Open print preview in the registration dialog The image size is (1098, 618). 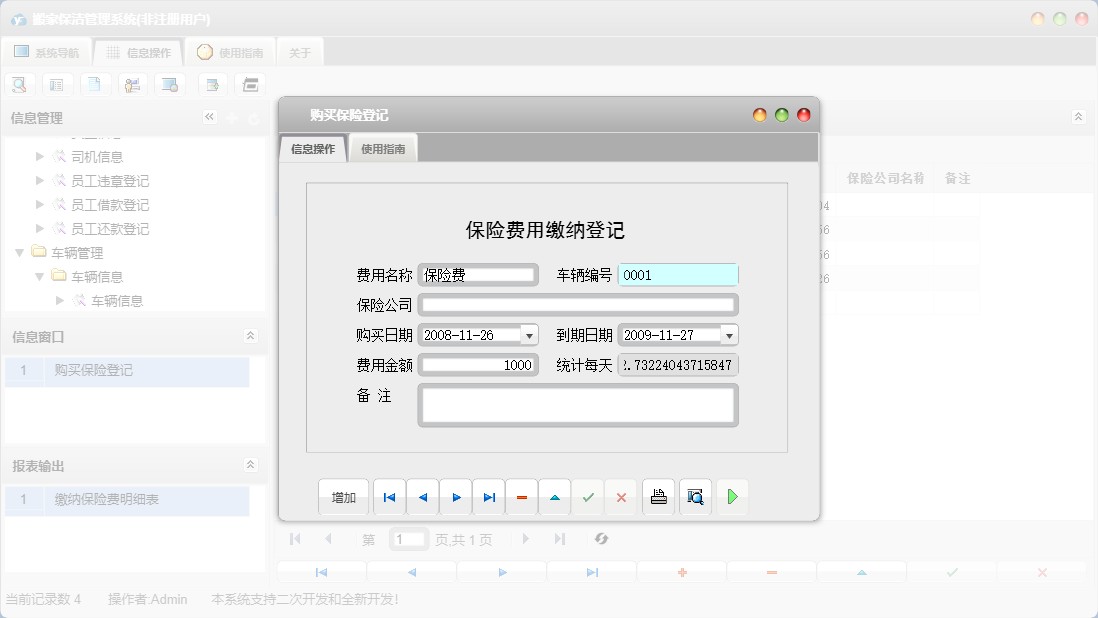pos(694,497)
